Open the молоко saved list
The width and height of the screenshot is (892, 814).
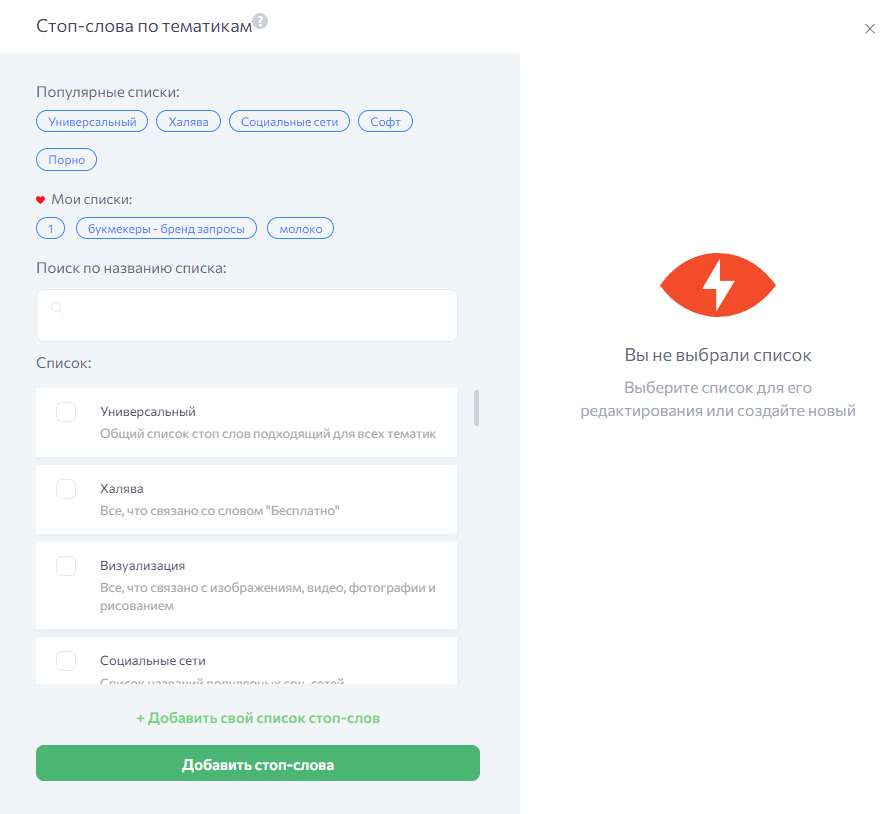coord(300,229)
